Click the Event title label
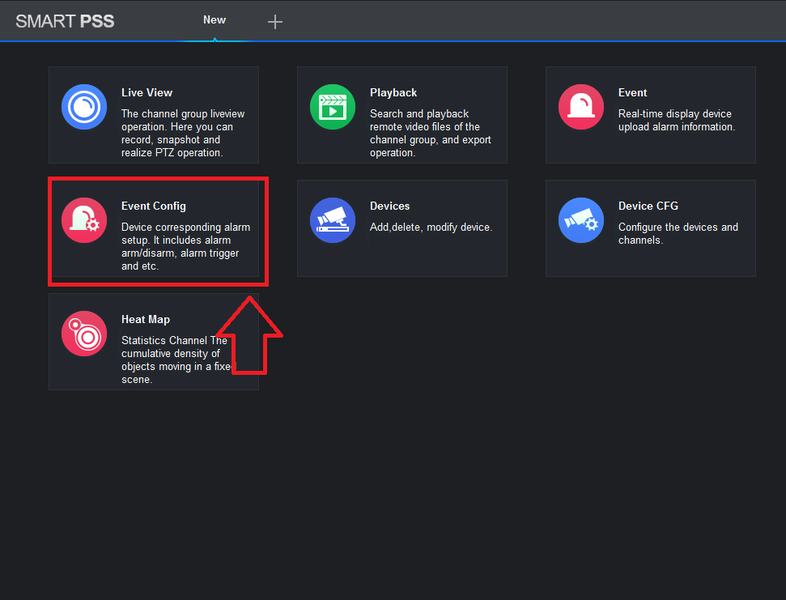Screen dimensions: 786x600 pyautogui.click(x=633, y=93)
